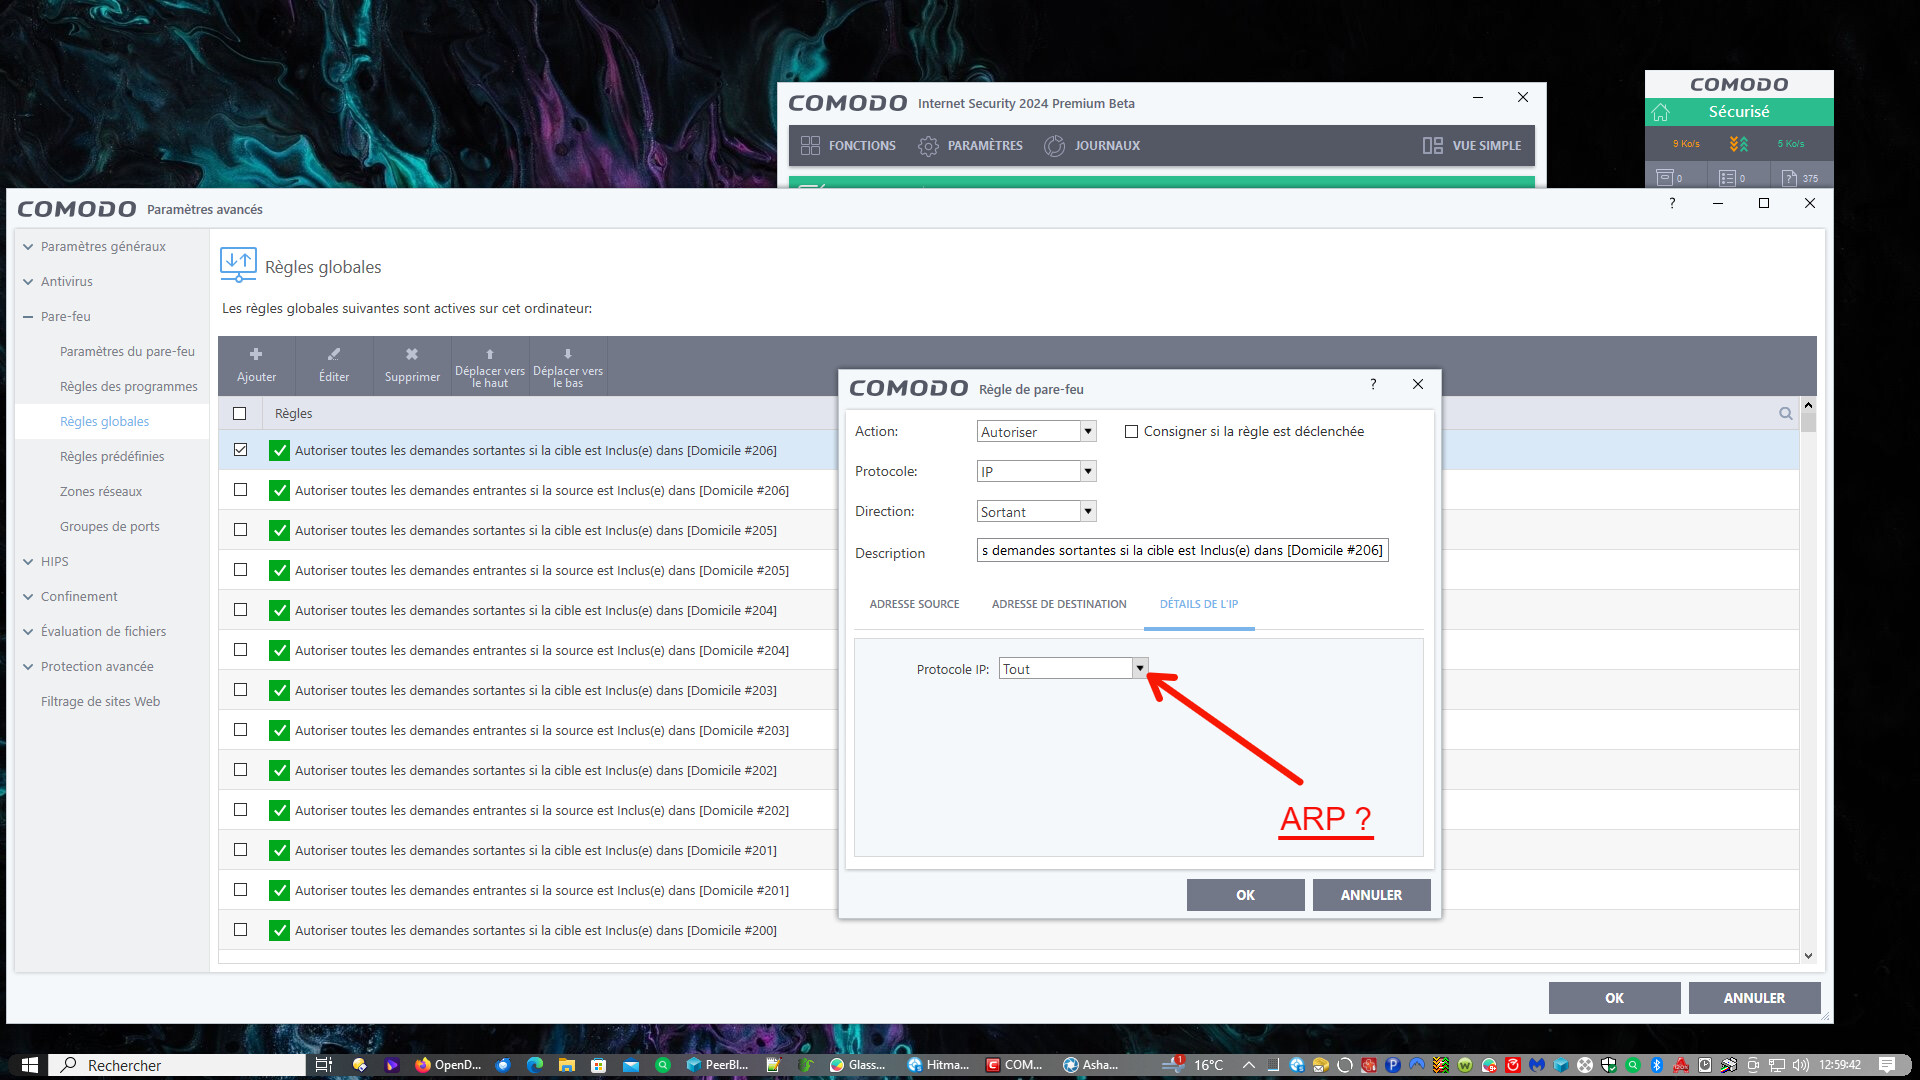Uncheck the outgoing Domicile #206 rule checkbox
This screenshot has height=1080, width=1920.
click(x=240, y=450)
